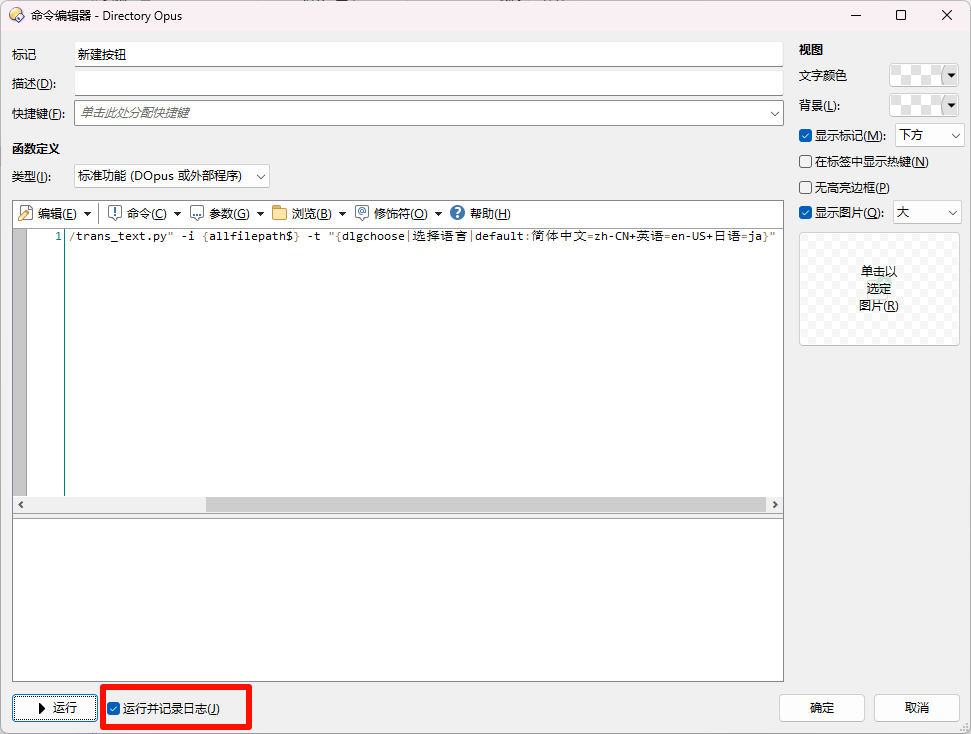971x734 pixels.
Task: Minimize the command editor window
Action: (x=856, y=15)
